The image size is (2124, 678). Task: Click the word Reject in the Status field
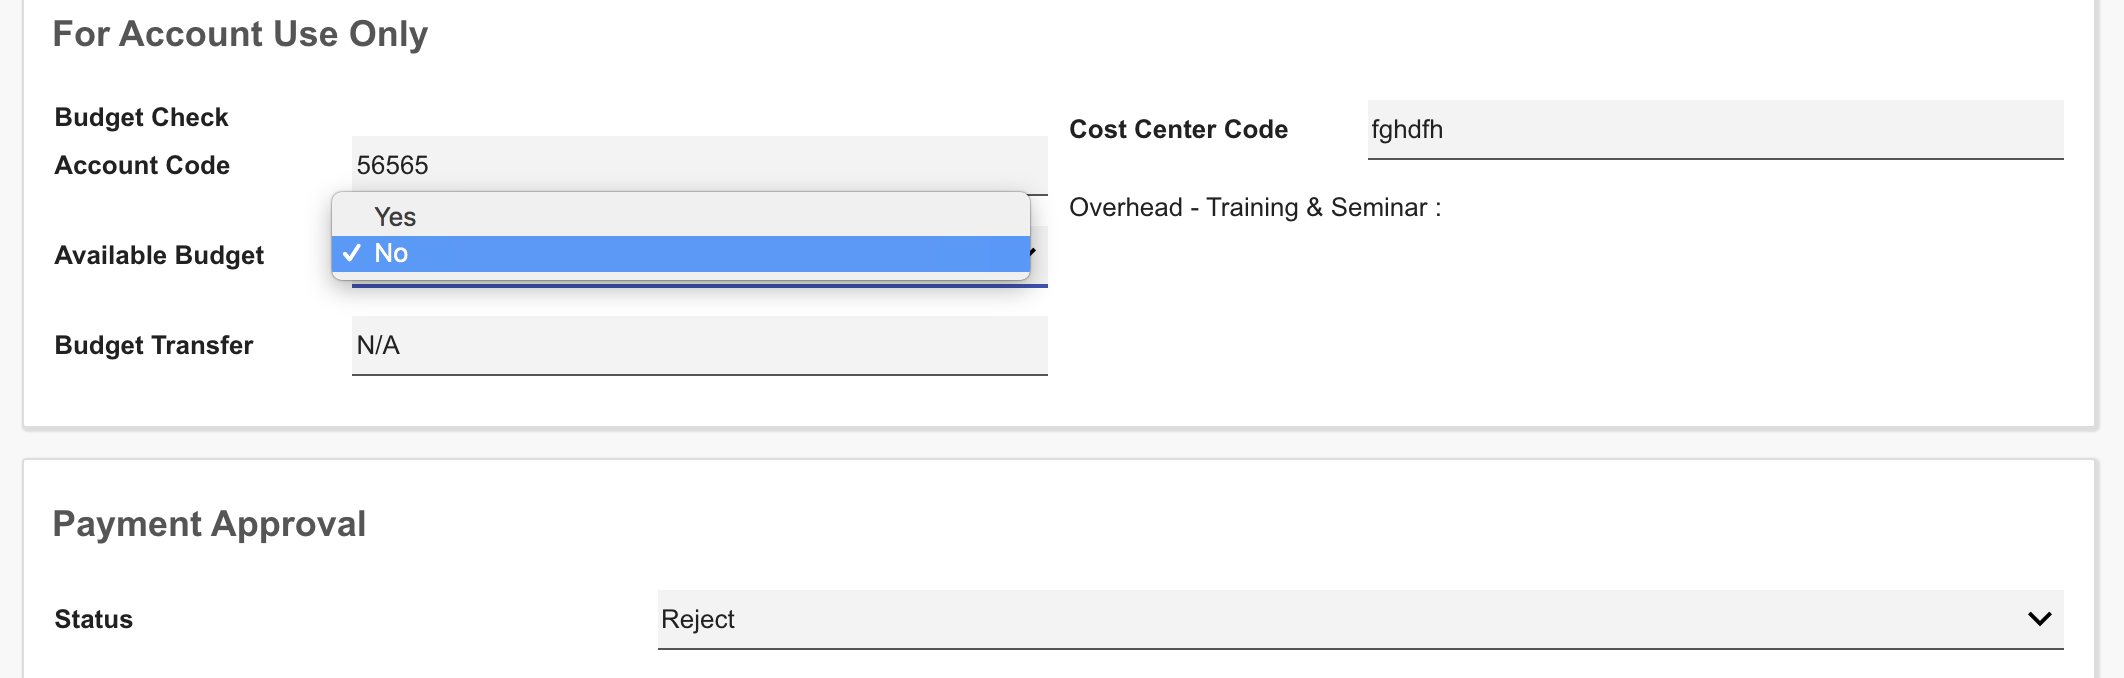(698, 619)
